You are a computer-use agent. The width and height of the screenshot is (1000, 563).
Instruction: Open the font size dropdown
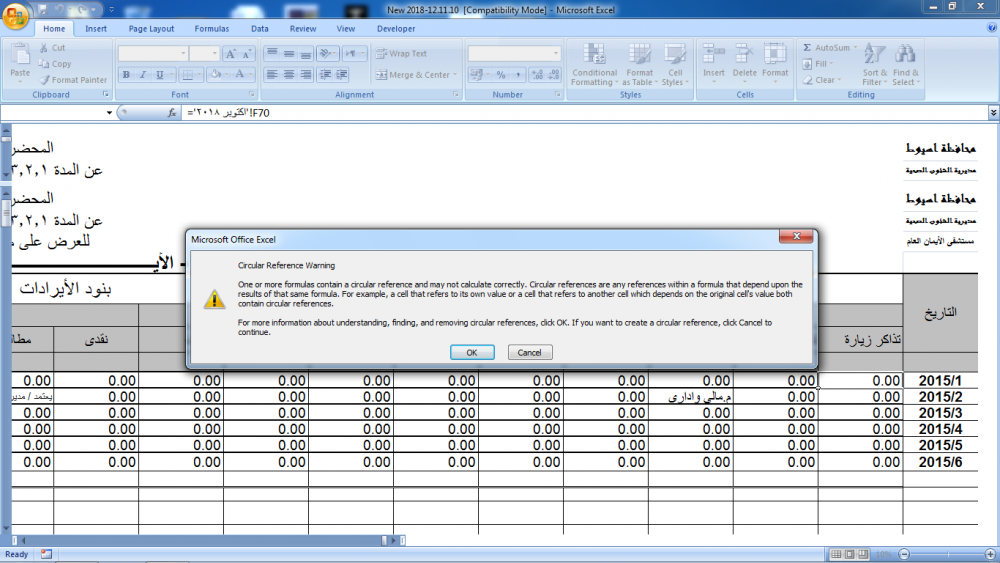click(x=214, y=54)
